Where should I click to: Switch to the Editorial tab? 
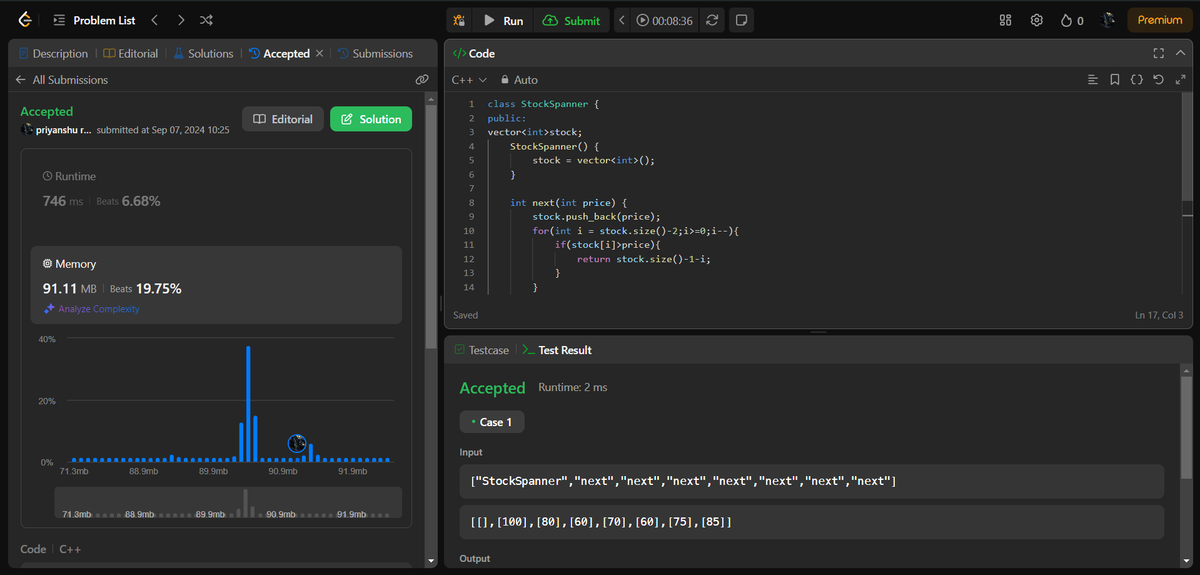(x=131, y=54)
